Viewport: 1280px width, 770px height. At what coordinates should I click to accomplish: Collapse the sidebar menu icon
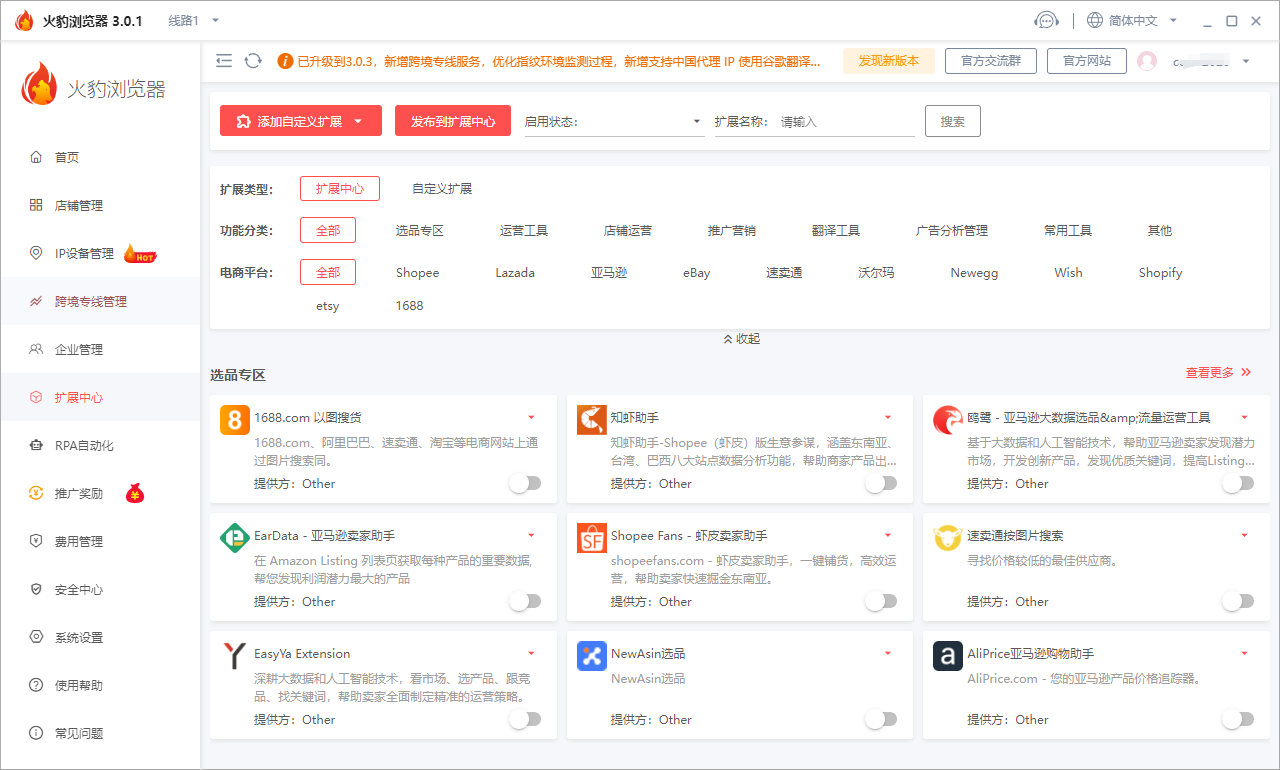[x=224, y=61]
